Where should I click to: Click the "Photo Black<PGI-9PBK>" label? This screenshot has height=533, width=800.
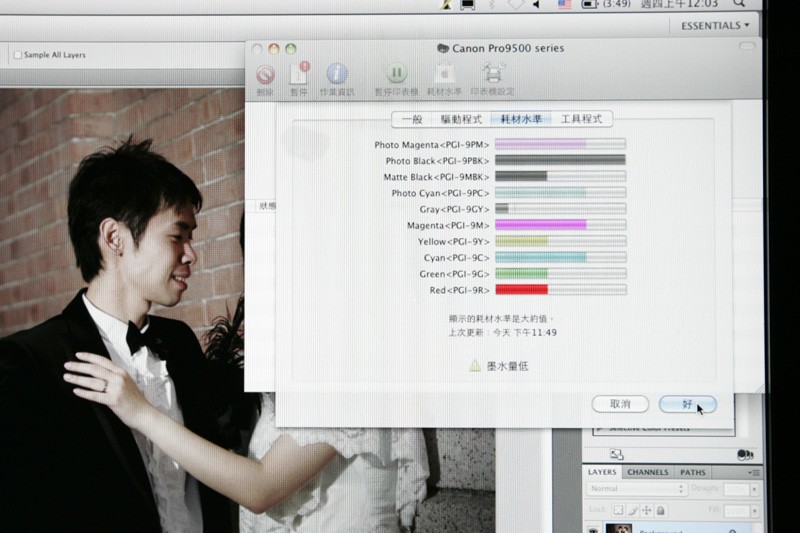tap(437, 161)
